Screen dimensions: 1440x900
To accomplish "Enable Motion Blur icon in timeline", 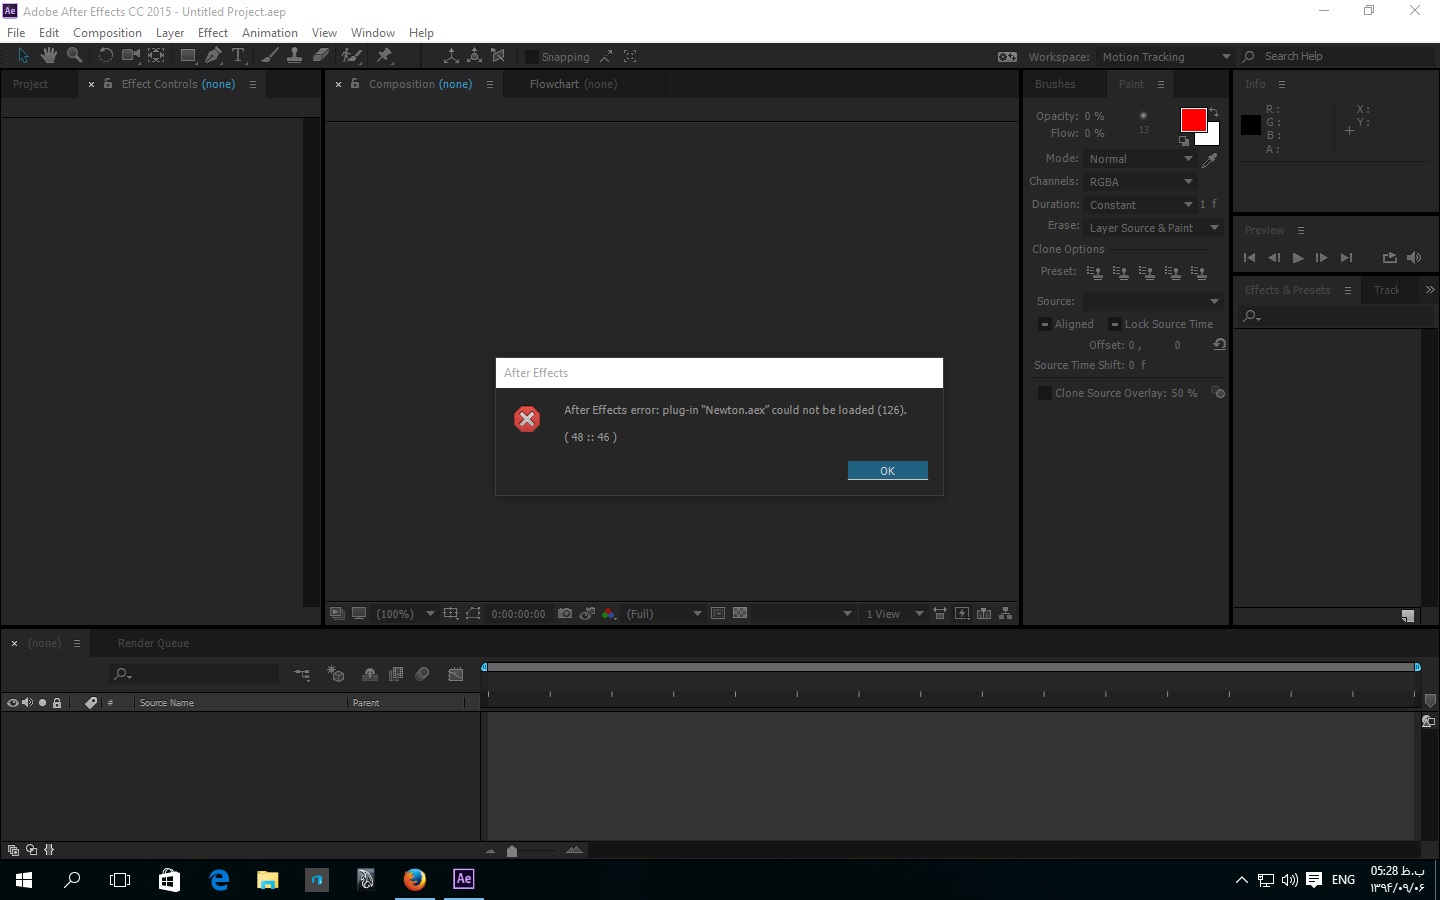I will [x=423, y=674].
